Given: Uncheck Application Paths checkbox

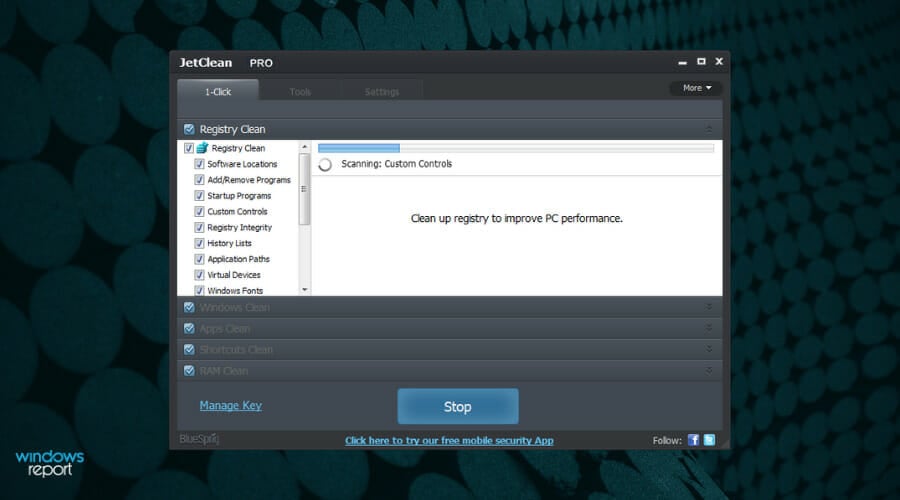Looking at the screenshot, I should [199, 259].
